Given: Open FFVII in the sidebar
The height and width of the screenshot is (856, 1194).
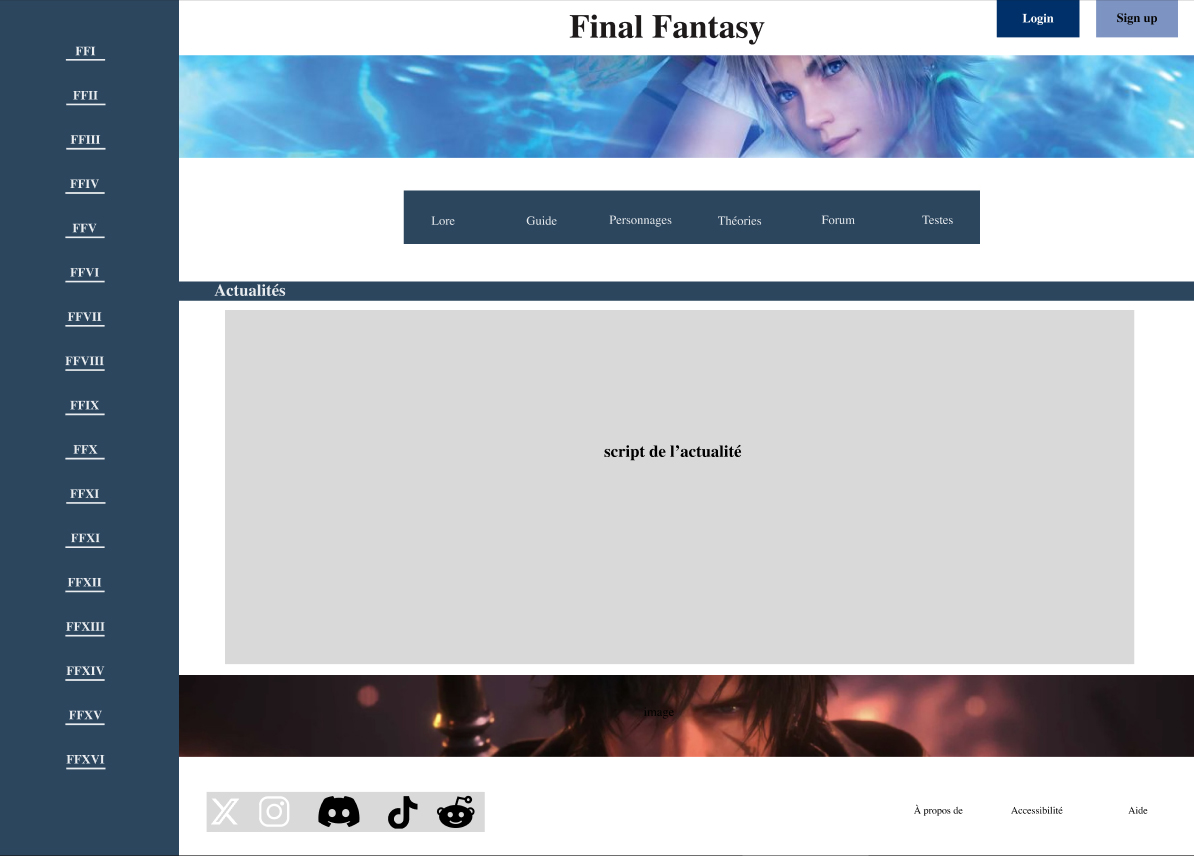Looking at the screenshot, I should coord(85,318).
